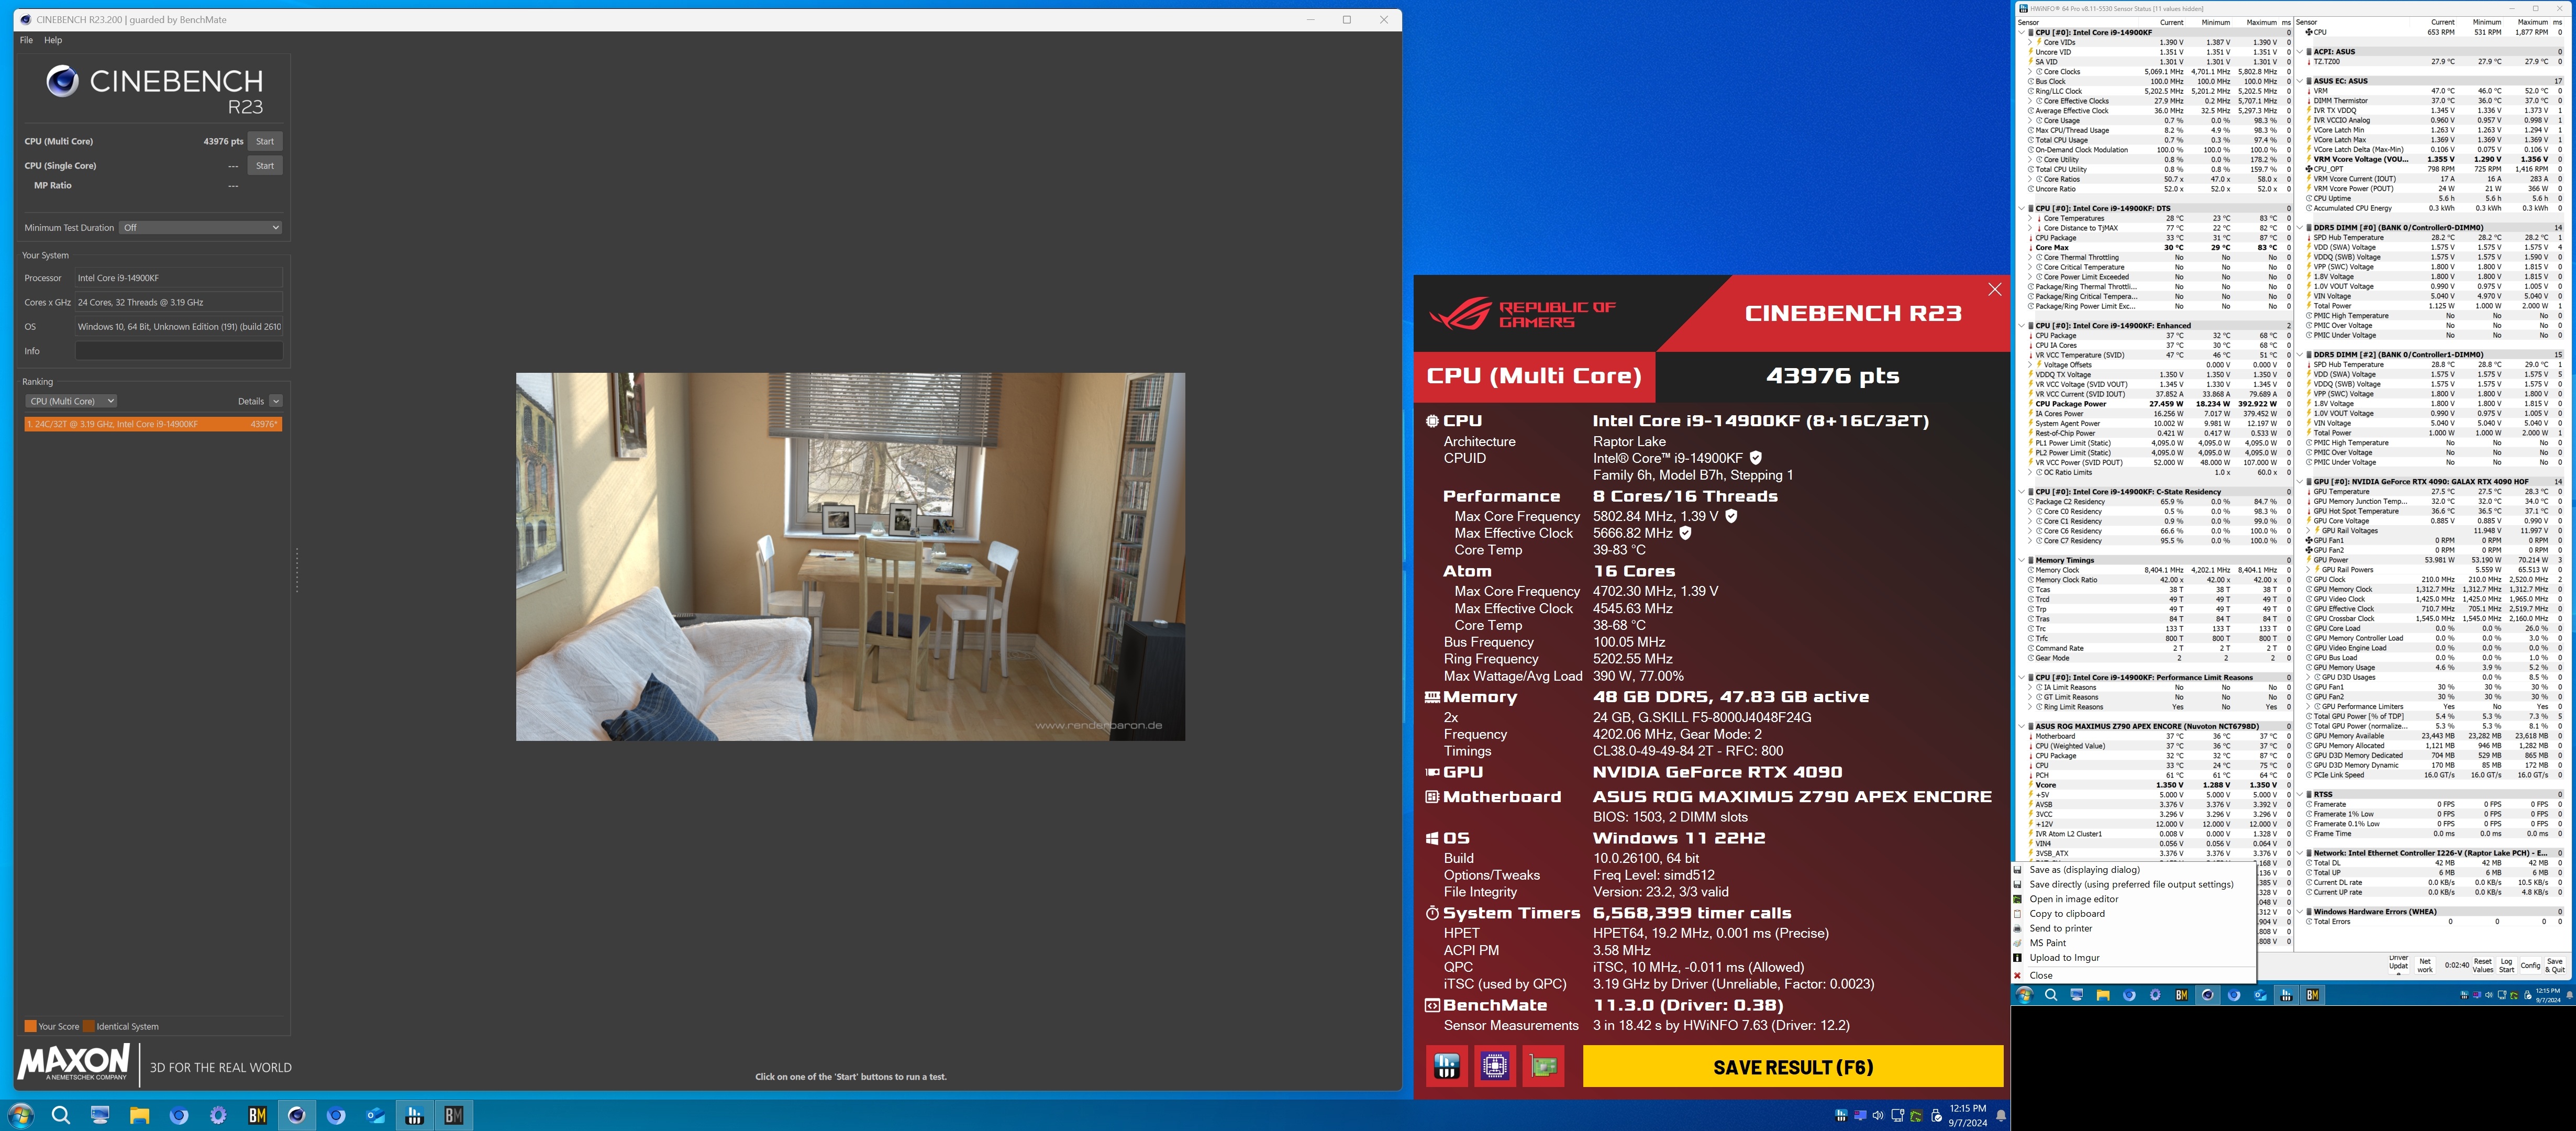
Task: Click the safely remove hardware tray icon
Action: [1936, 1115]
